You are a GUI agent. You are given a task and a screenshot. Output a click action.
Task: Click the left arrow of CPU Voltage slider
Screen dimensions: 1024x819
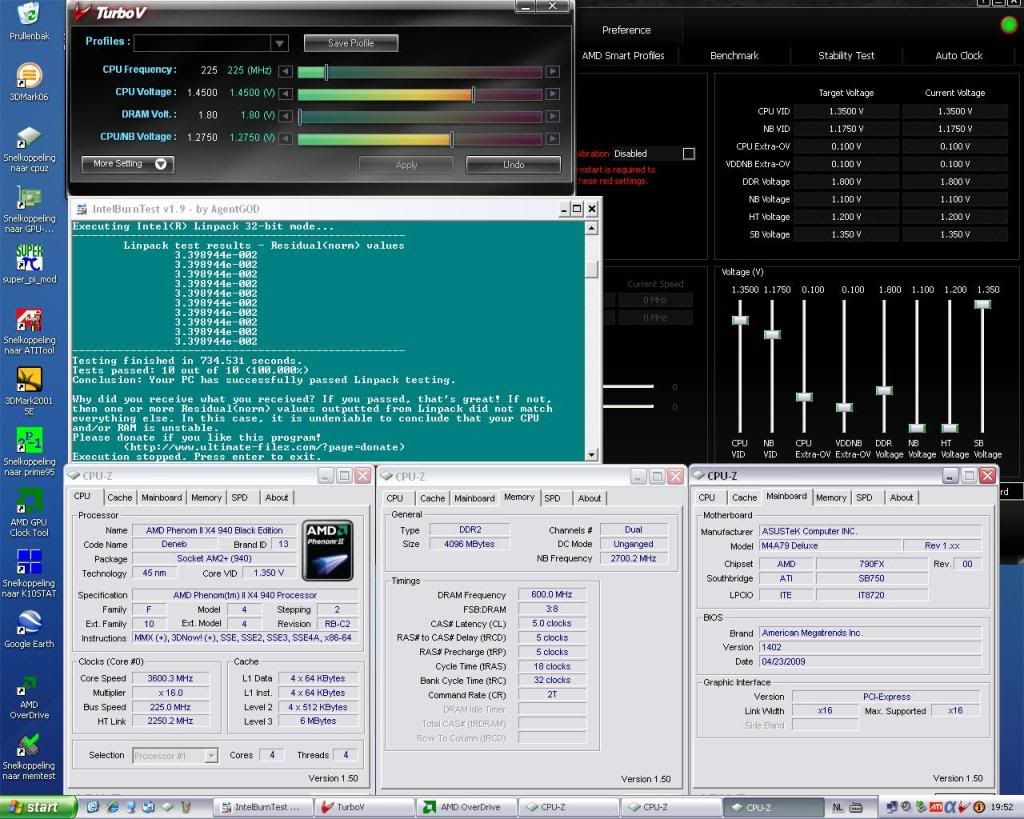pyautogui.click(x=285, y=93)
